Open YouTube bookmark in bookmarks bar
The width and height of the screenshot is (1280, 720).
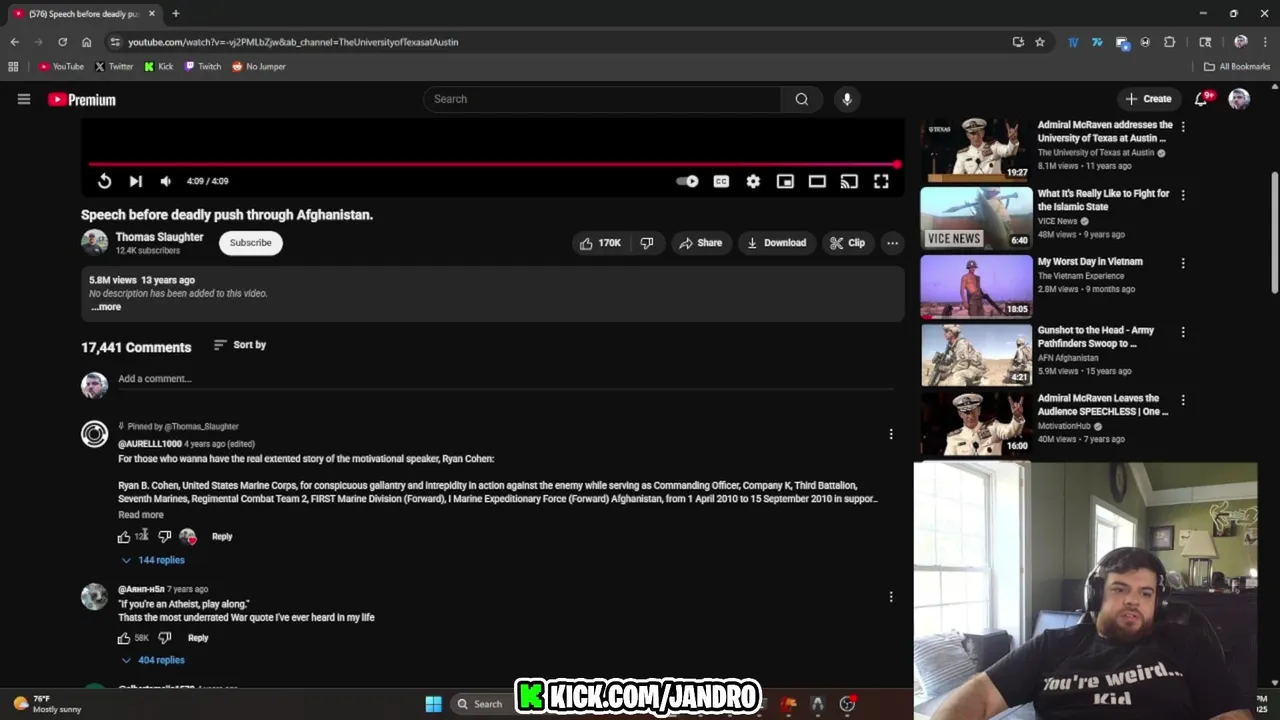(61, 67)
